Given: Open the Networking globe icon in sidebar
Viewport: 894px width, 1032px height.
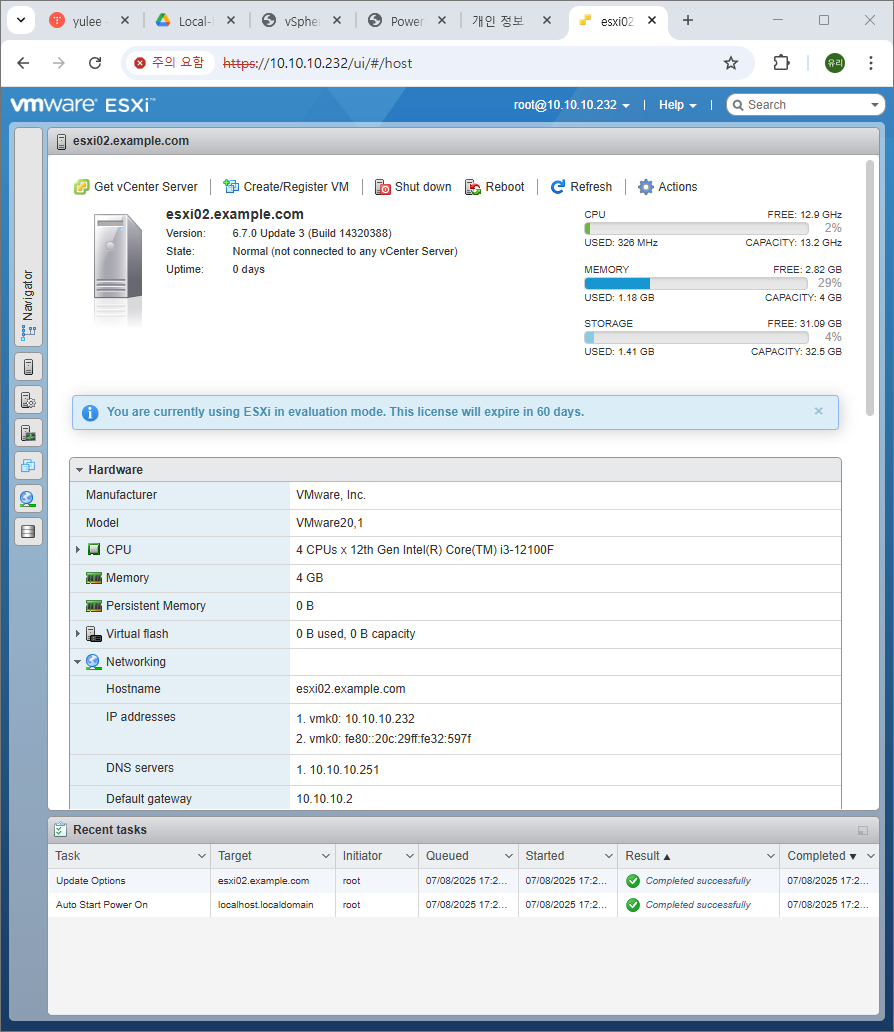Looking at the screenshot, I should tap(28, 498).
